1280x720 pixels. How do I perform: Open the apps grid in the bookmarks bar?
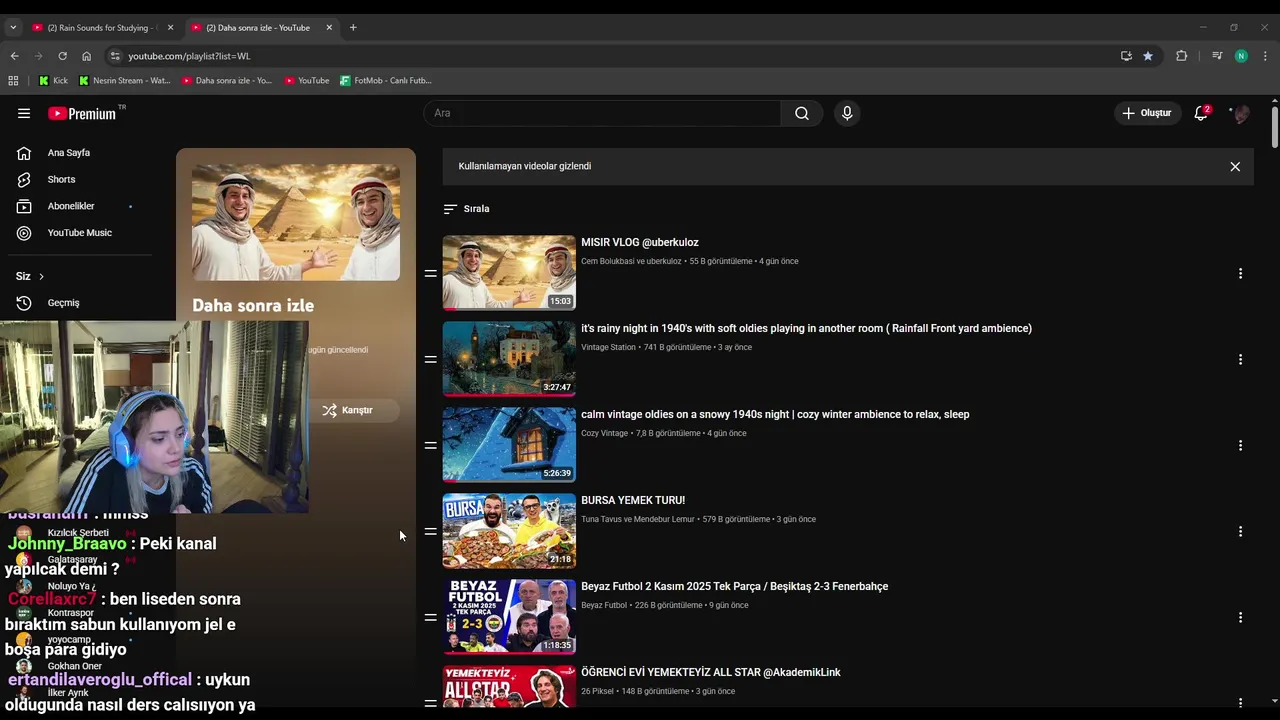pyautogui.click(x=13, y=80)
